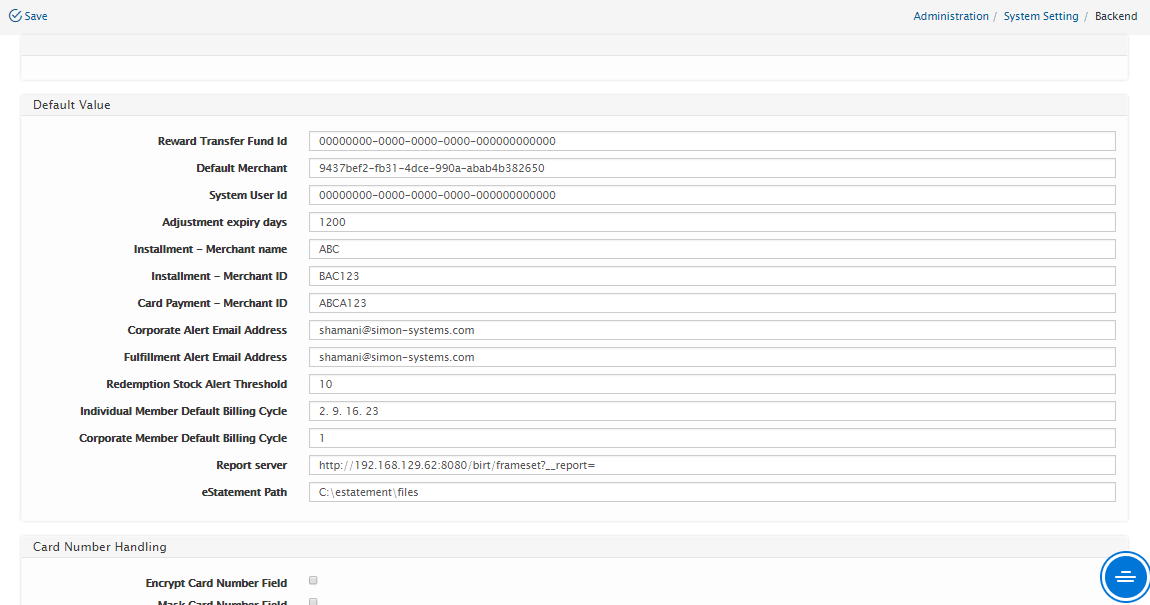Select the System User Id field

pyautogui.click(x=711, y=195)
